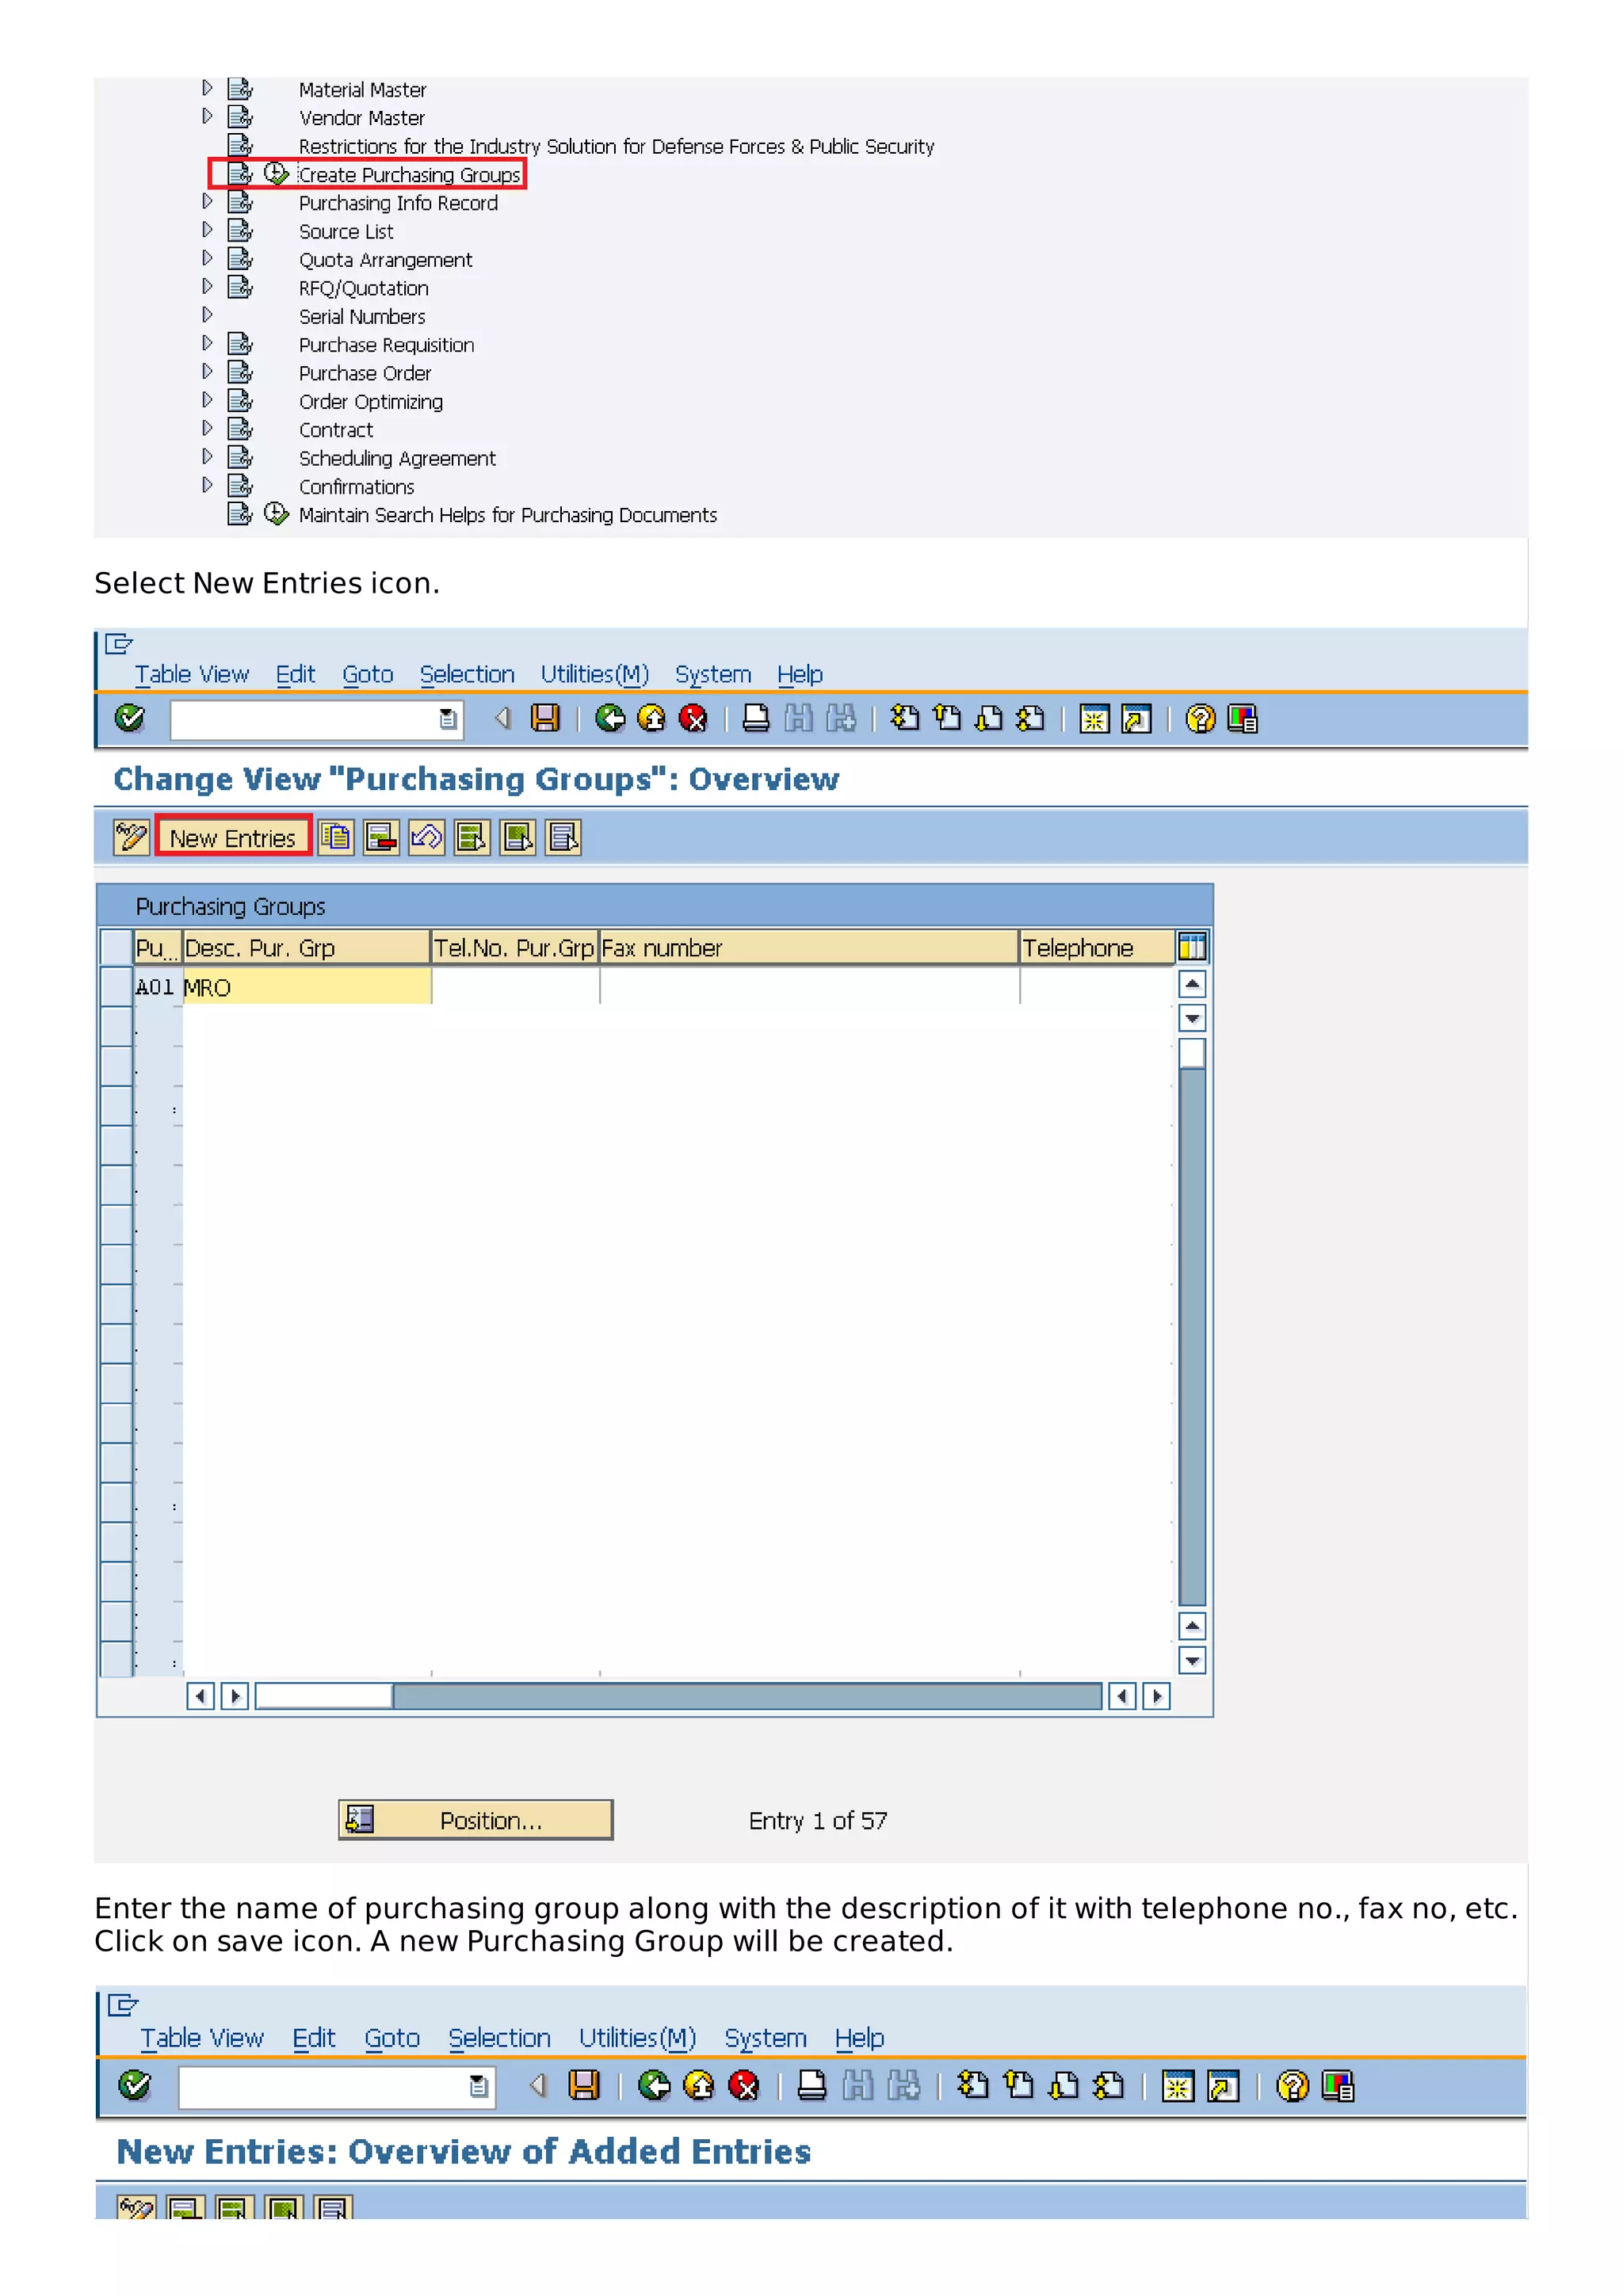Select row A01 MRO using row selector
The width and height of the screenshot is (1623, 2296).
(117, 987)
